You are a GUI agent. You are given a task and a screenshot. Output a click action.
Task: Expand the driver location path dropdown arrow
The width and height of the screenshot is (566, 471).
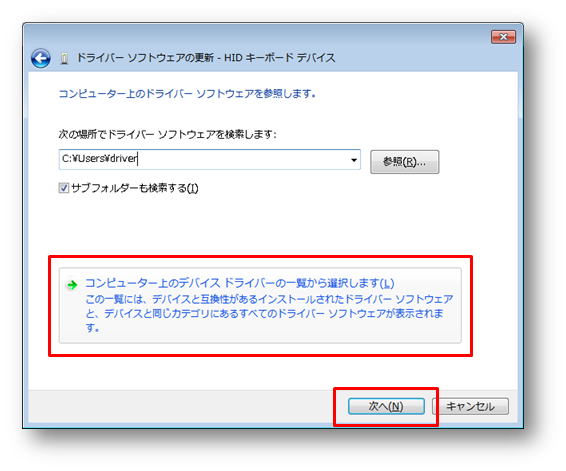click(x=354, y=160)
